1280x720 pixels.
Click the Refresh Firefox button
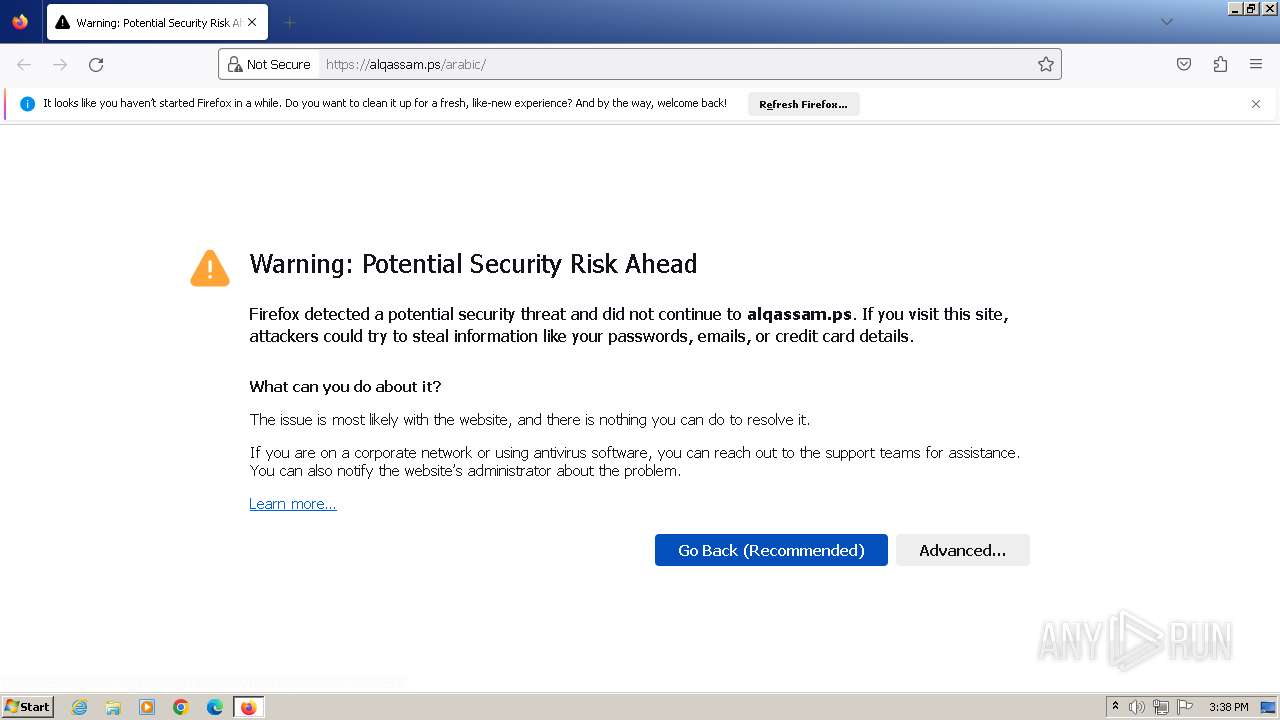pyautogui.click(x=803, y=104)
